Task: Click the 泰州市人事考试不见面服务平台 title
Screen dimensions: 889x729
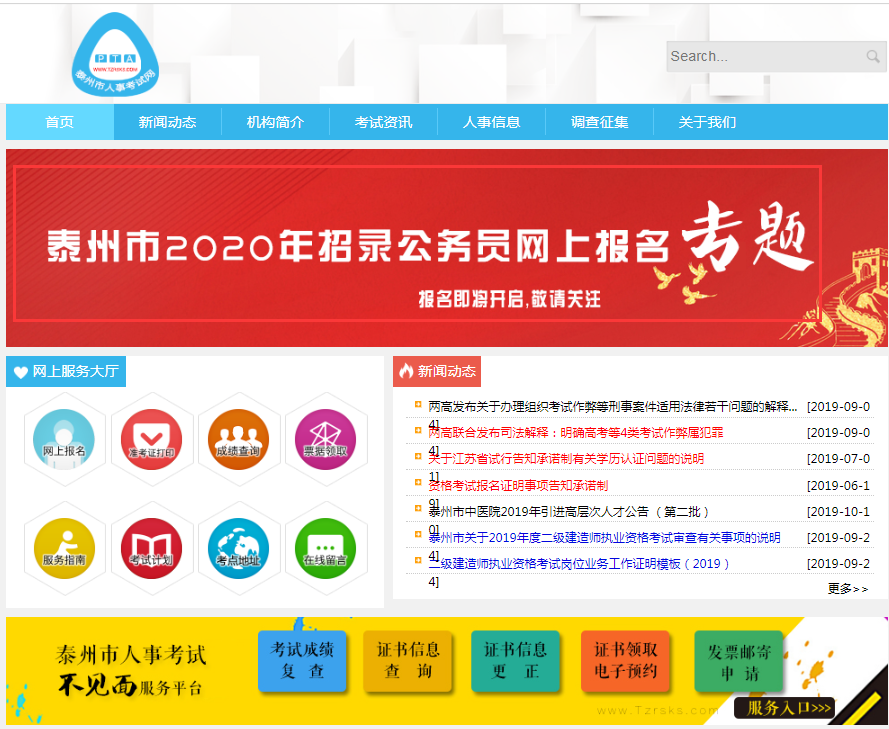Action: pos(130,670)
